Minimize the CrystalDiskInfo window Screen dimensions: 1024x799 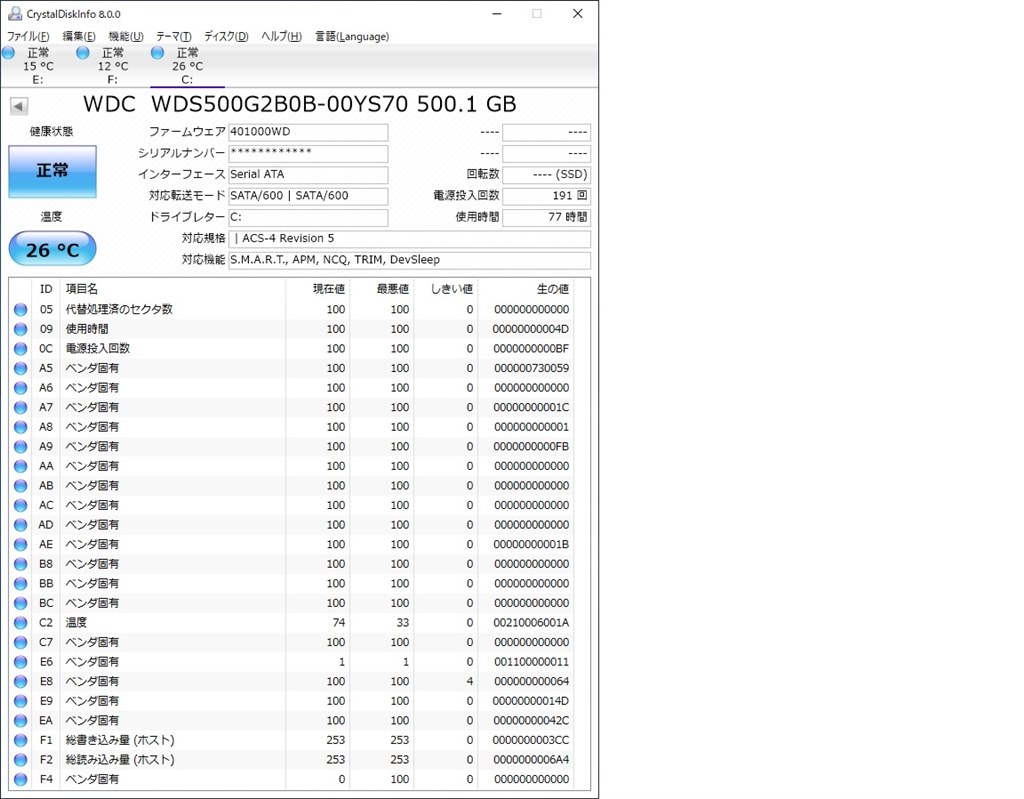click(x=497, y=14)
